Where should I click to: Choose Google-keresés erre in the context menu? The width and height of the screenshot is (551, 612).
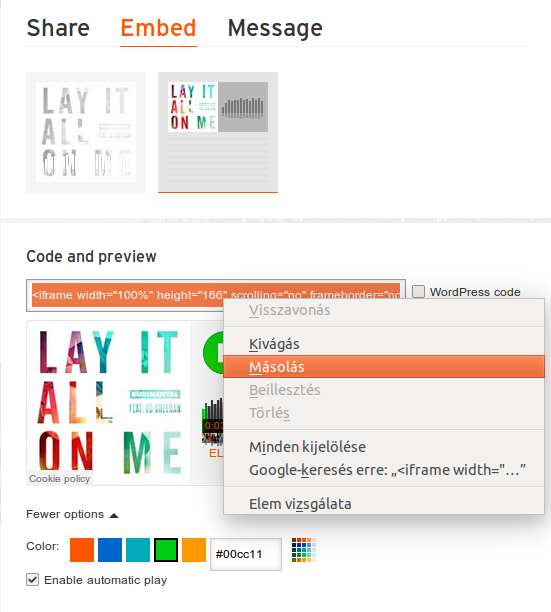(384, 470)
